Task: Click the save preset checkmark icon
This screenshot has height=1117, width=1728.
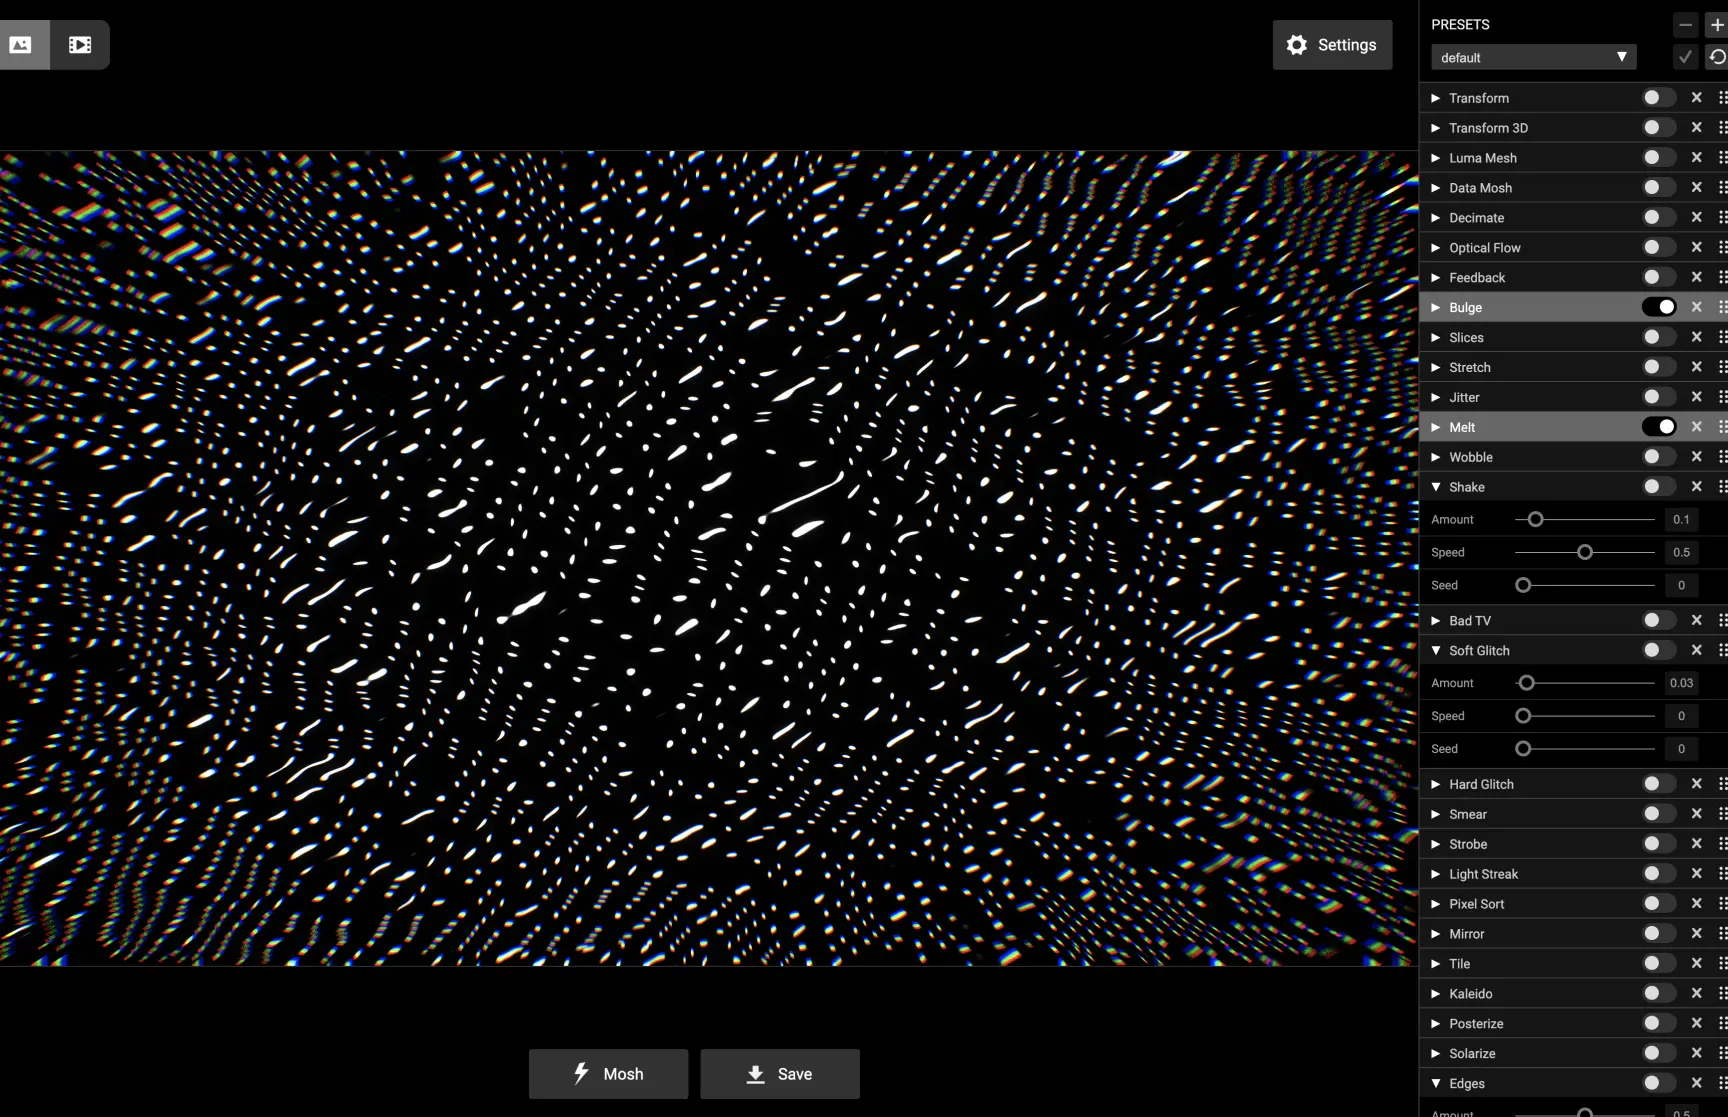Action: tap(1686, 57)
